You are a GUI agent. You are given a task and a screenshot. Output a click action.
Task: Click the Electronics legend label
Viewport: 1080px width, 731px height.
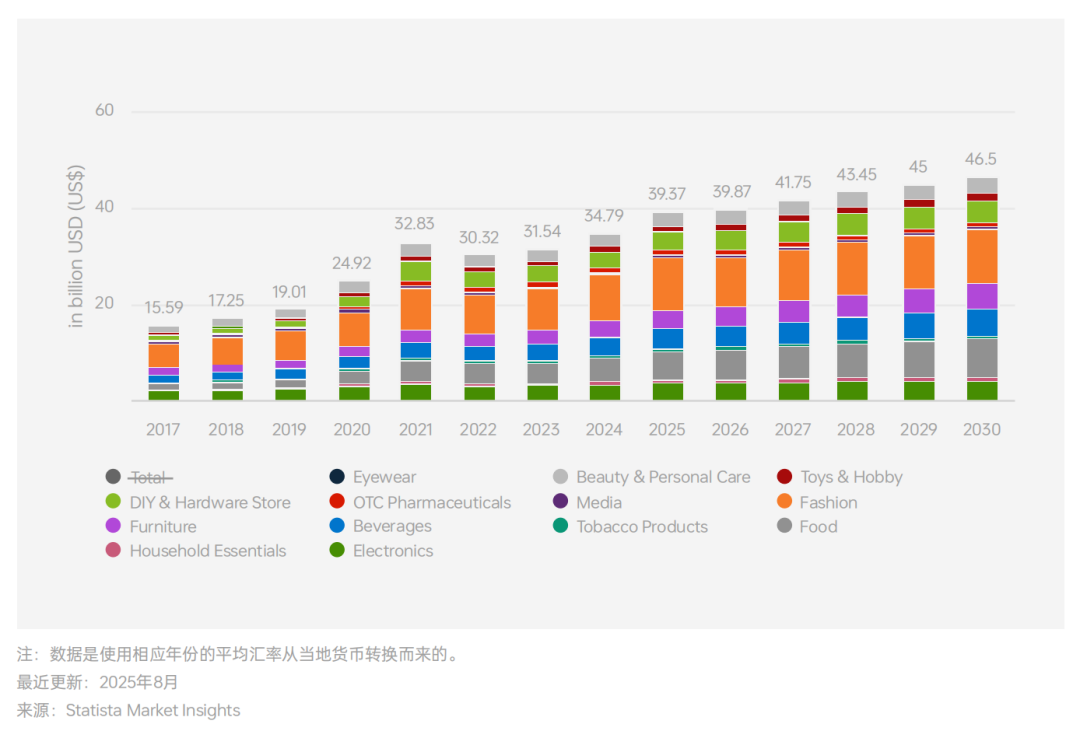[393, 550]
